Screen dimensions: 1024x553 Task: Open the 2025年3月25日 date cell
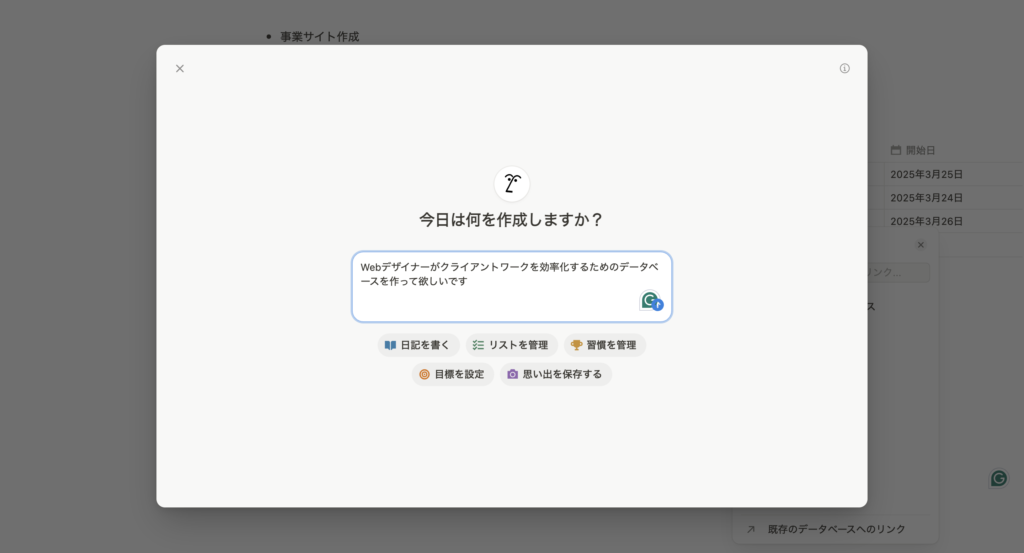[x=926, y=174]
